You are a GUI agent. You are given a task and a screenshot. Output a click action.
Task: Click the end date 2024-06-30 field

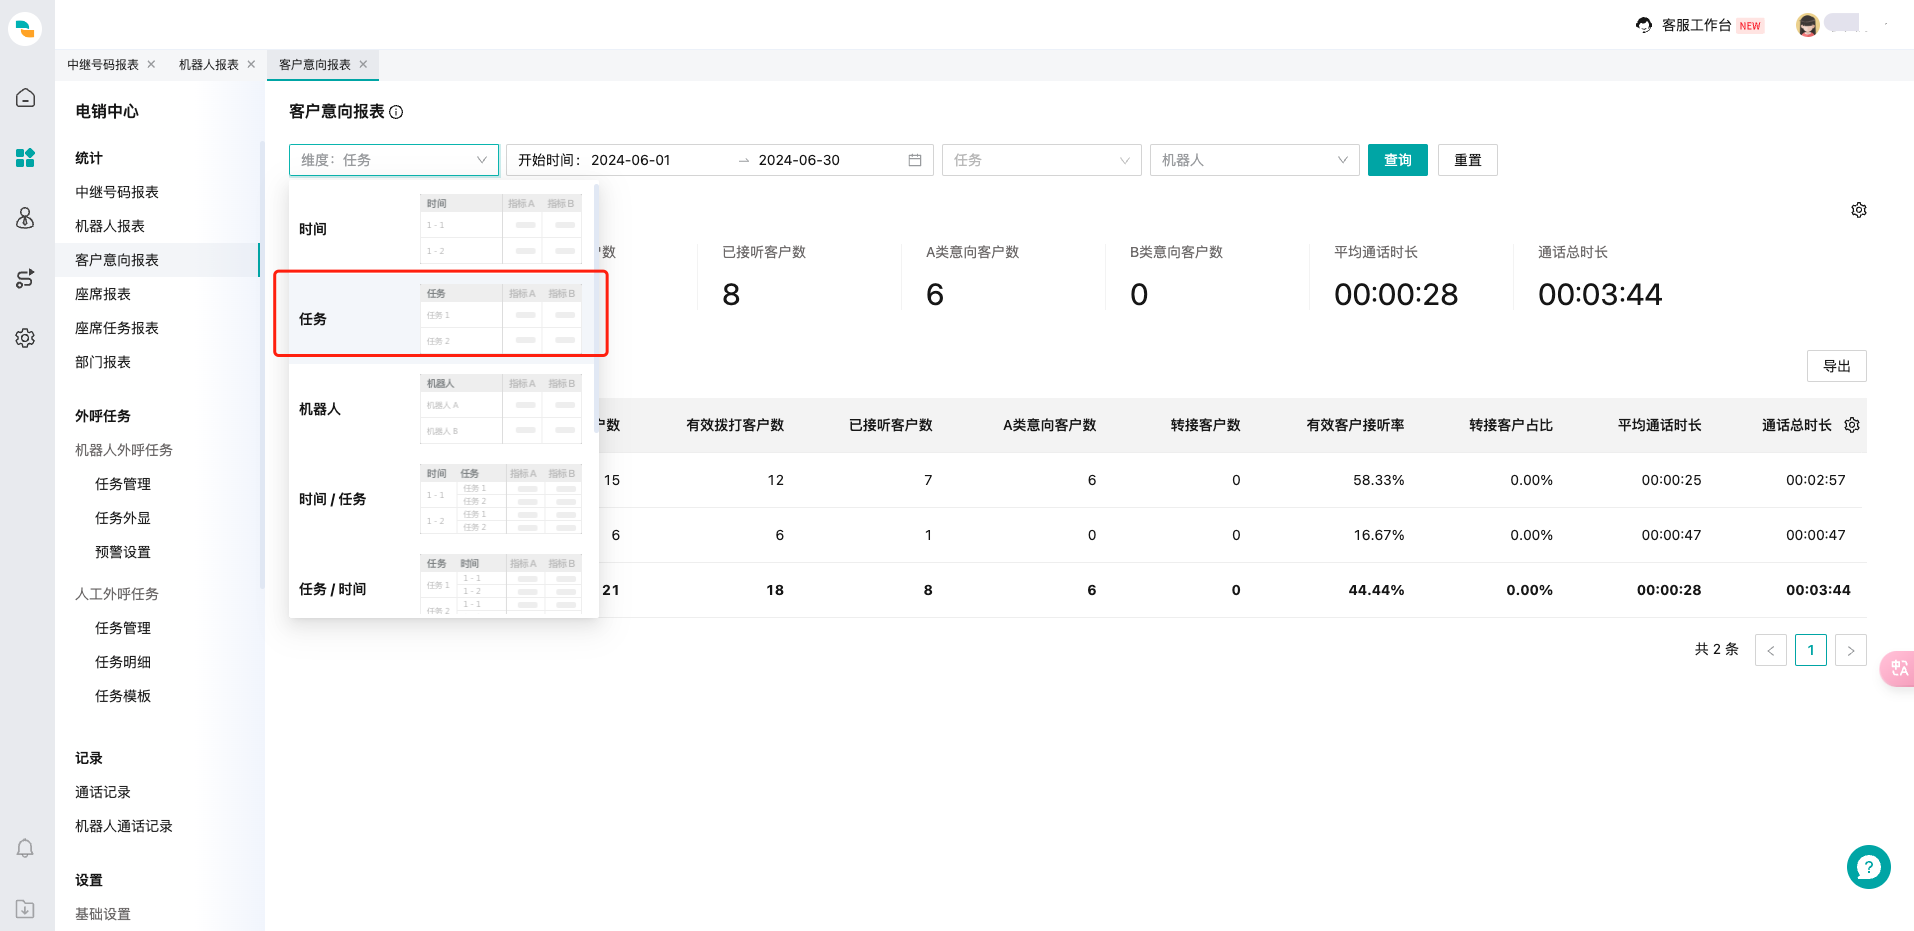click(x=799, y=160)
